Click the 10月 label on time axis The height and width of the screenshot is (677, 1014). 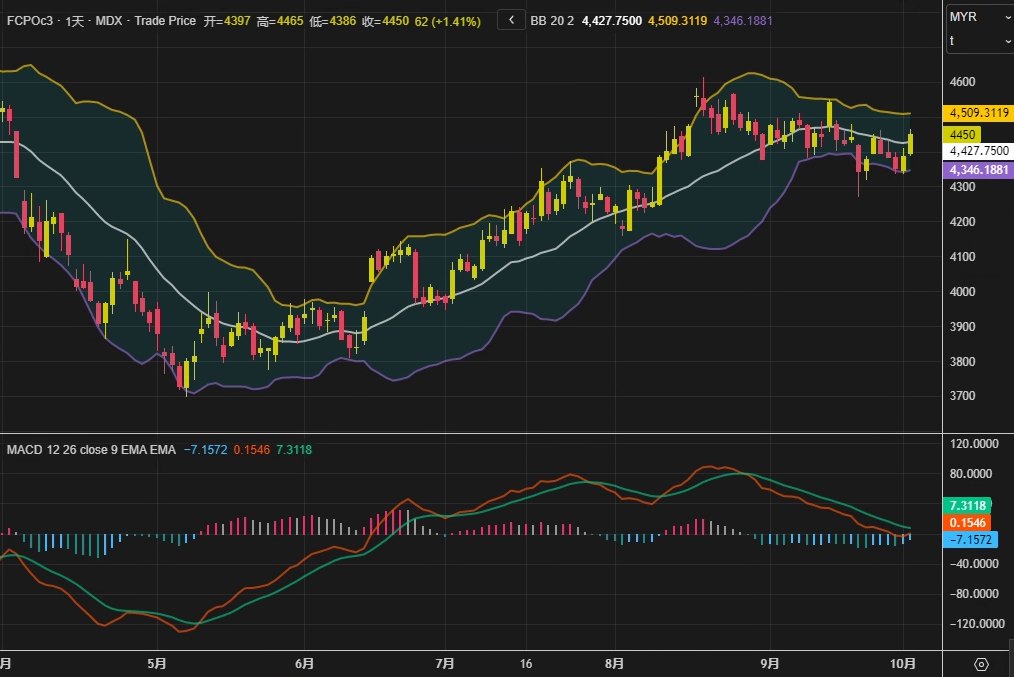pyautogui.click(x=903, y=663)
